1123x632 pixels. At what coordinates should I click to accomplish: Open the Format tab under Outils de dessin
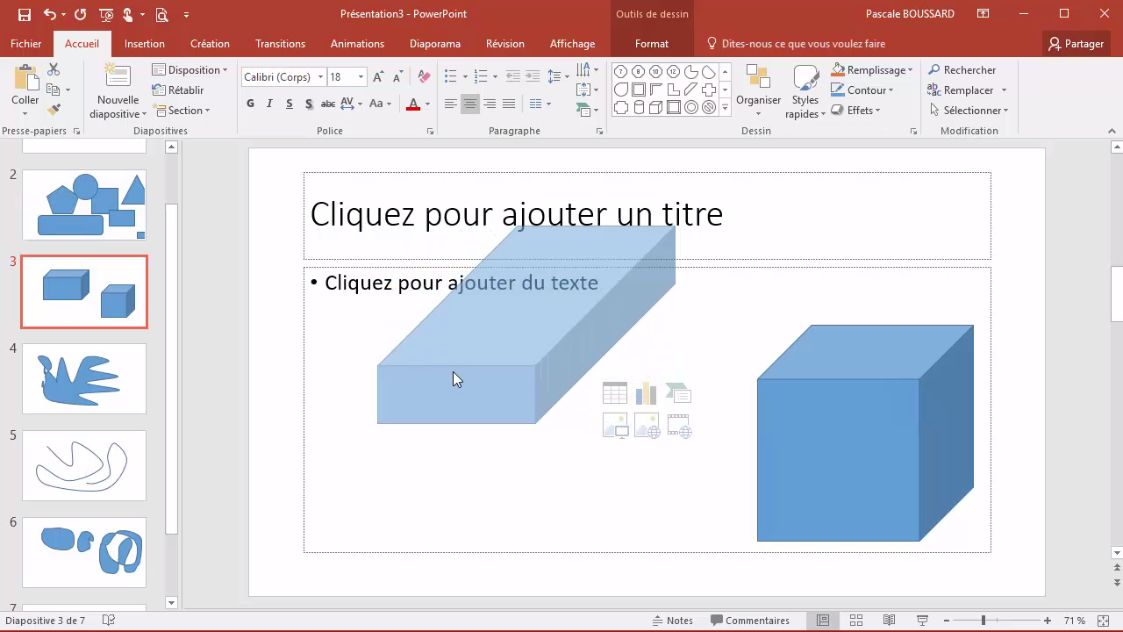click(651, 43)
